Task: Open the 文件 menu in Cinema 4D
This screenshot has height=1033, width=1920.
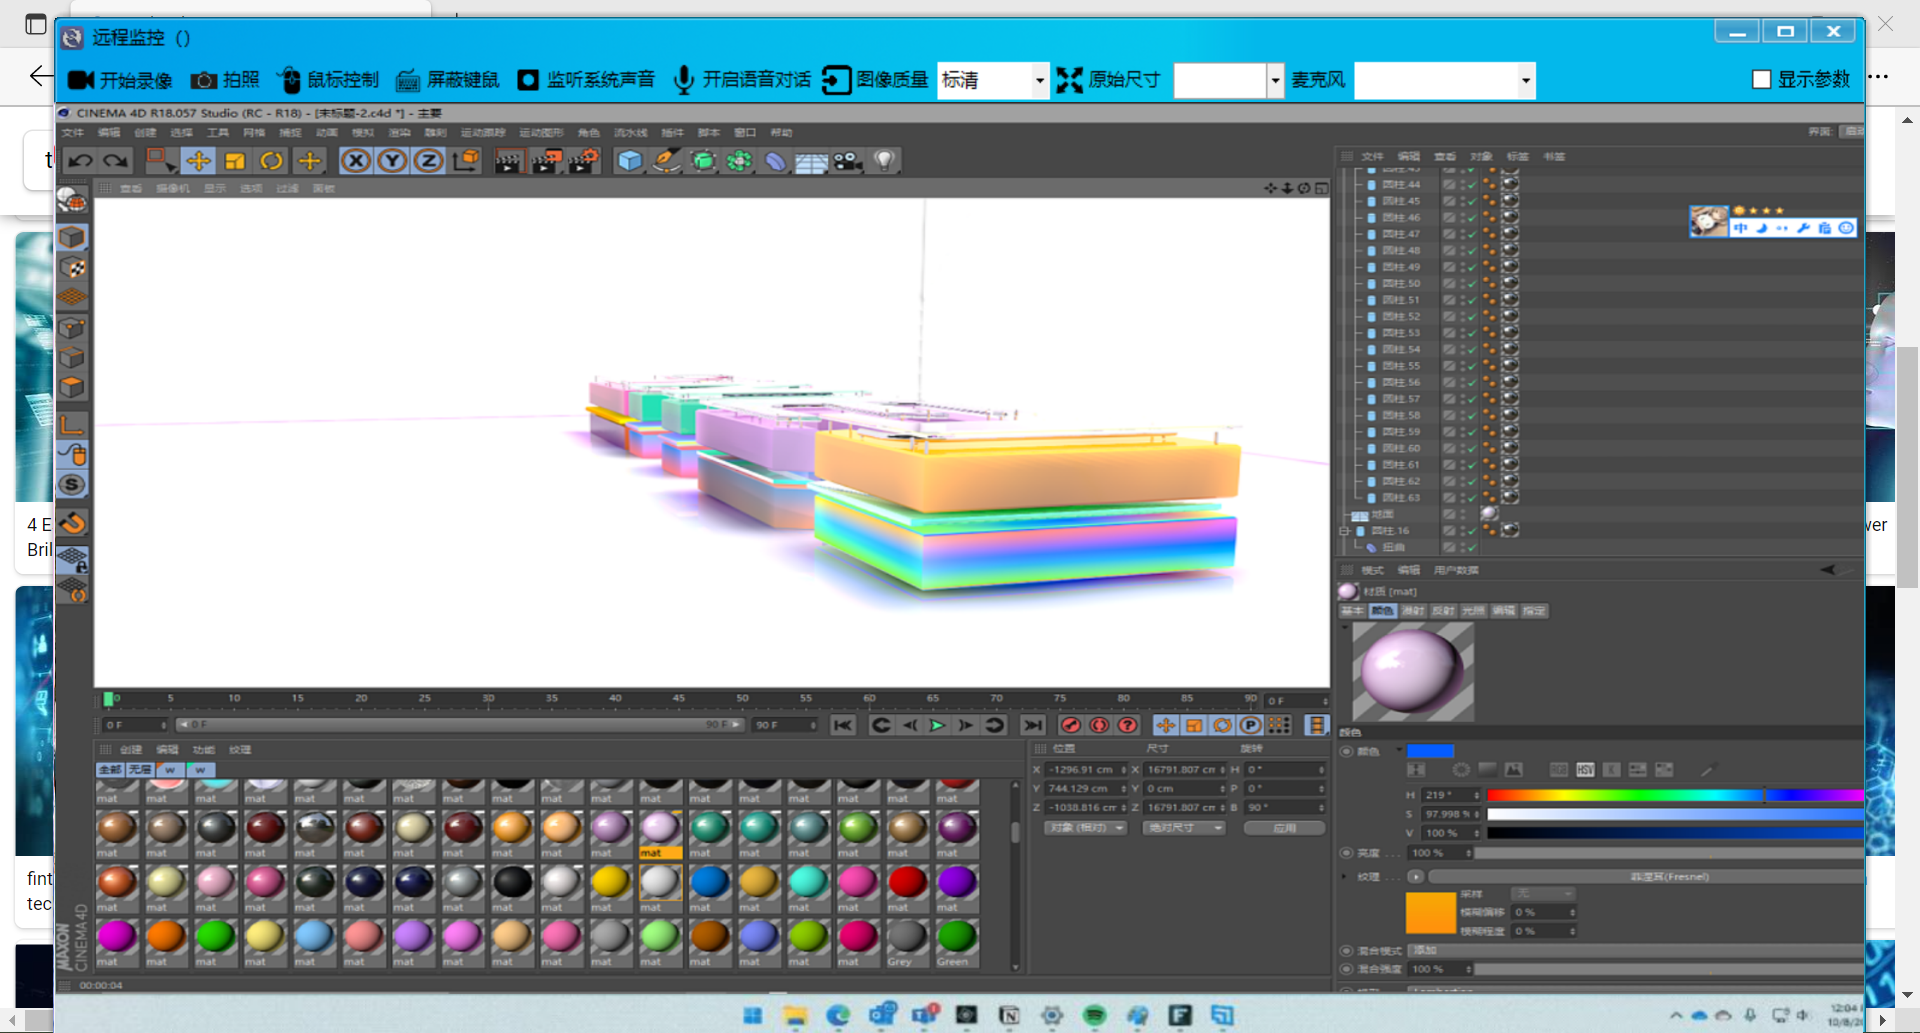Action: 73,133
